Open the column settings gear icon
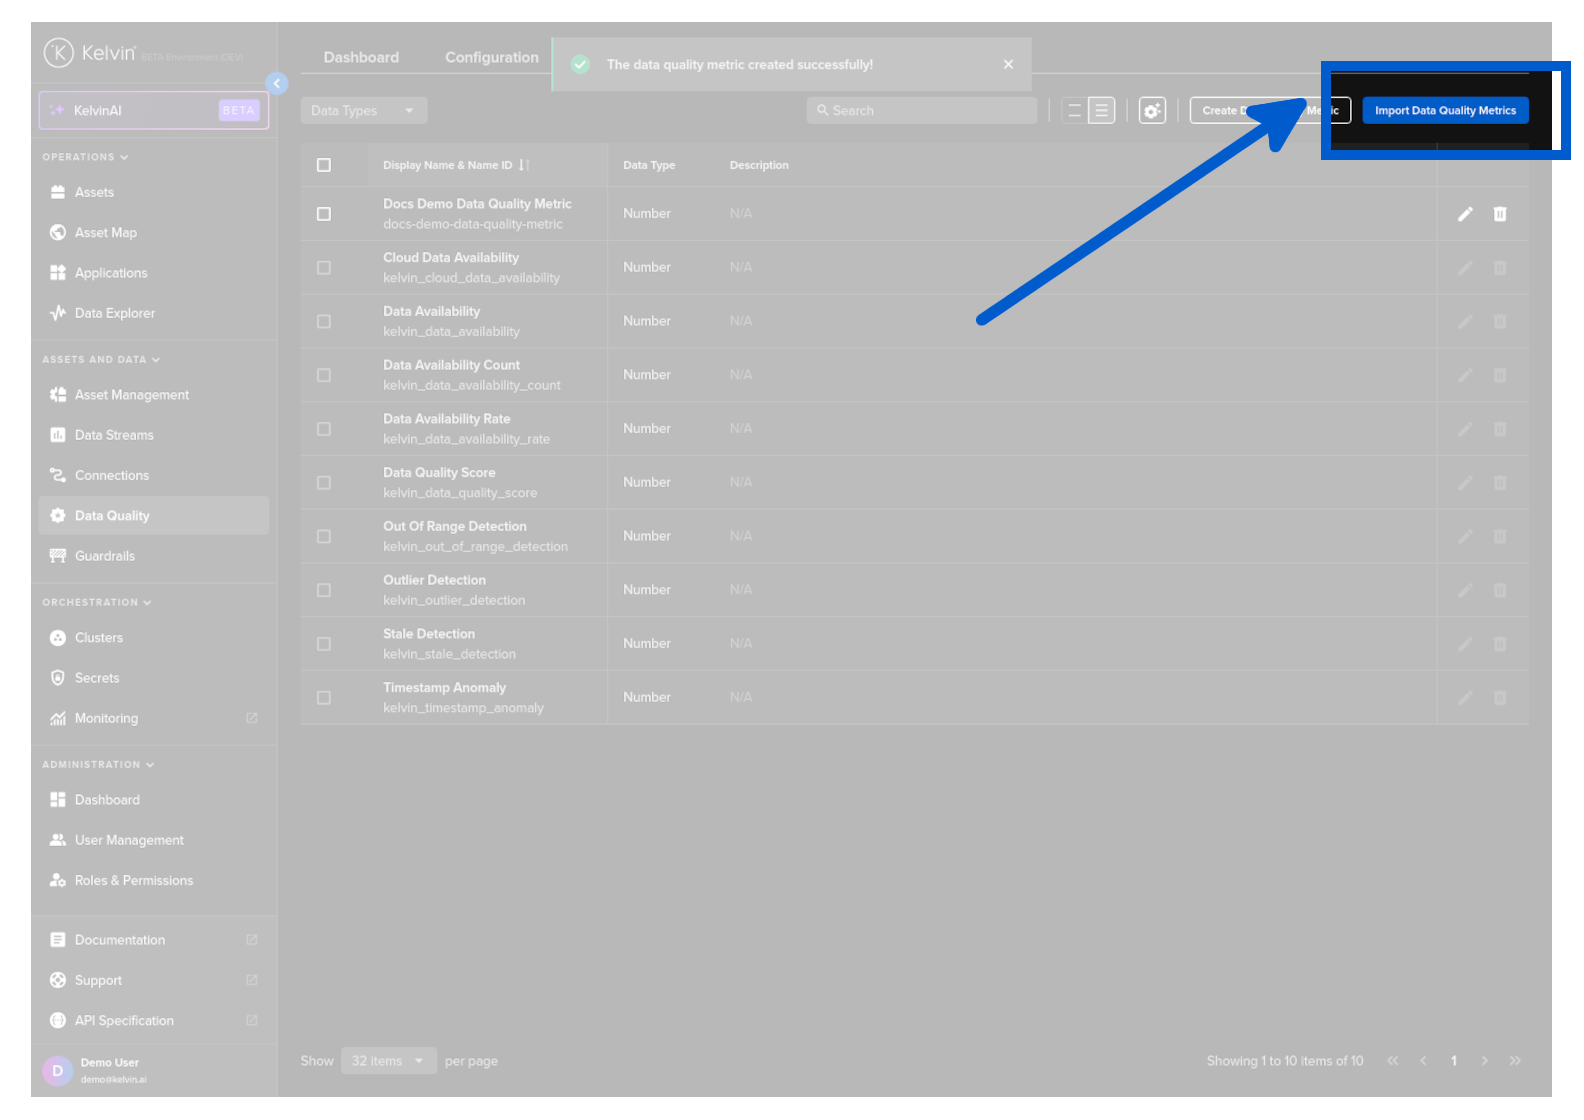 (1152, 111)
